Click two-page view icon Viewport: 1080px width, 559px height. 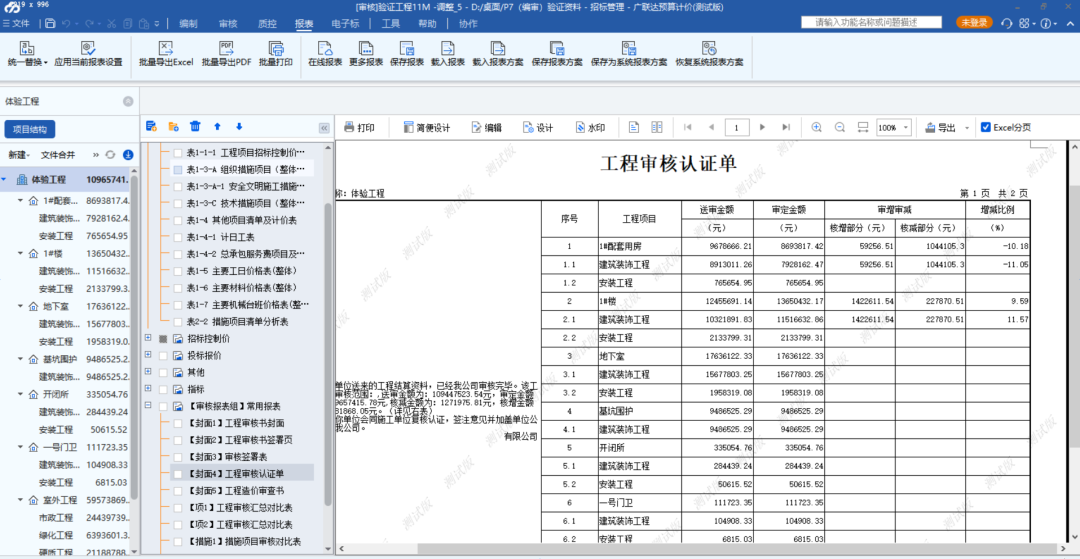[657, 127]
